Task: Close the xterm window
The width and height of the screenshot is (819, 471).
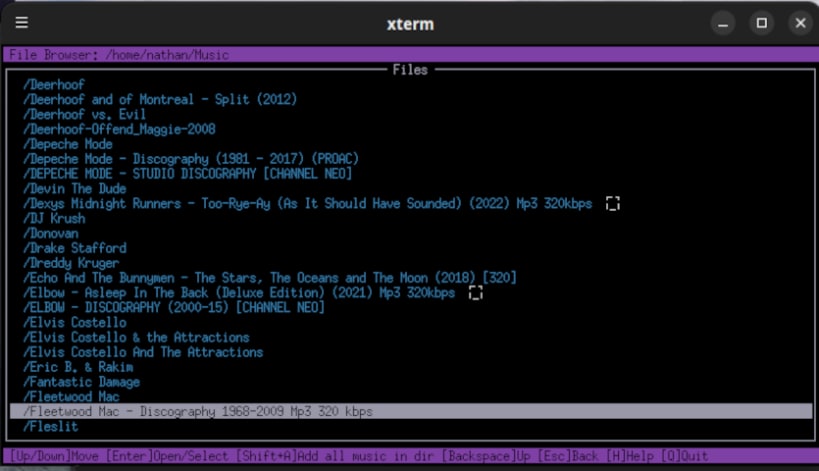Action: coord(800,23)
